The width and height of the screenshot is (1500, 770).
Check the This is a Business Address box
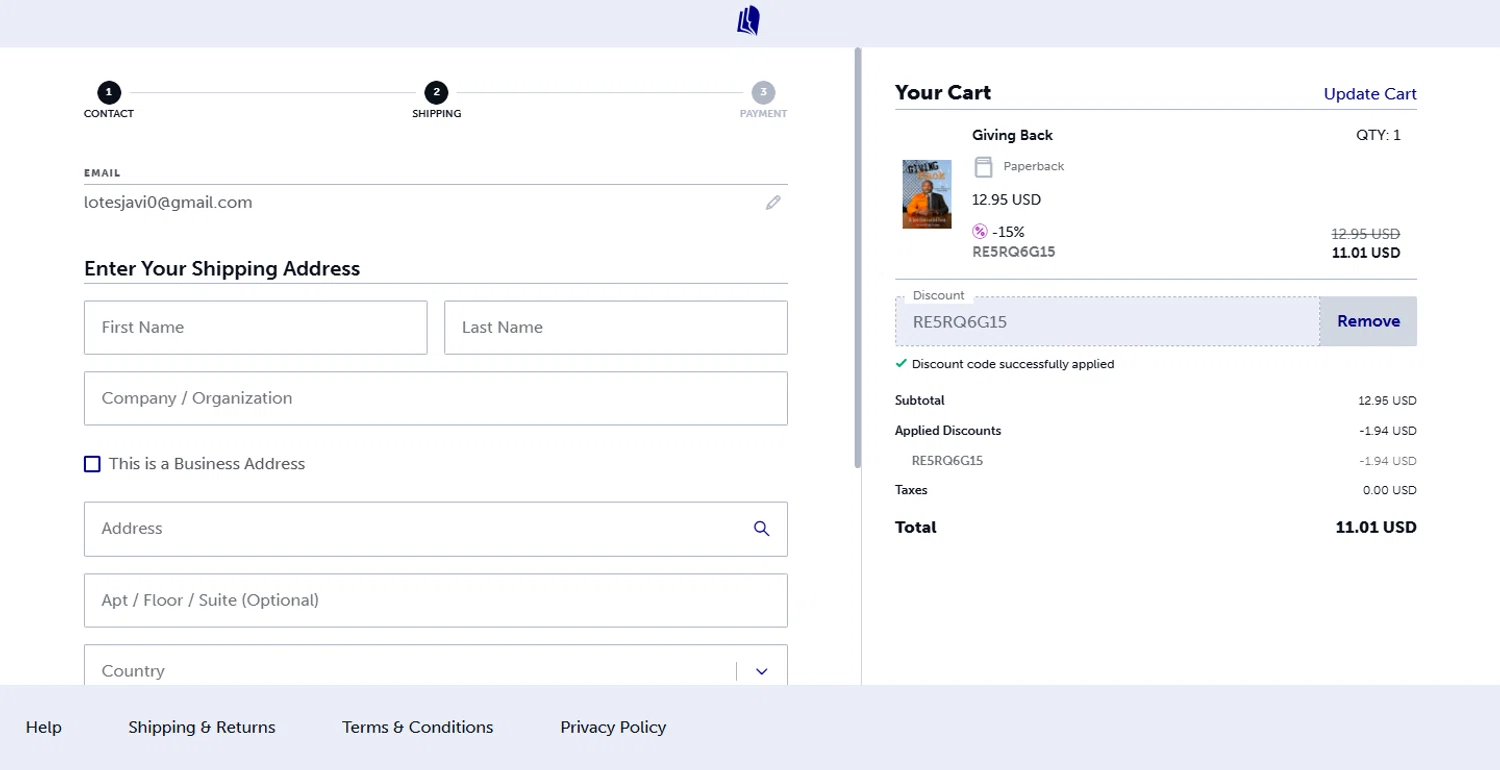[93, 464]
